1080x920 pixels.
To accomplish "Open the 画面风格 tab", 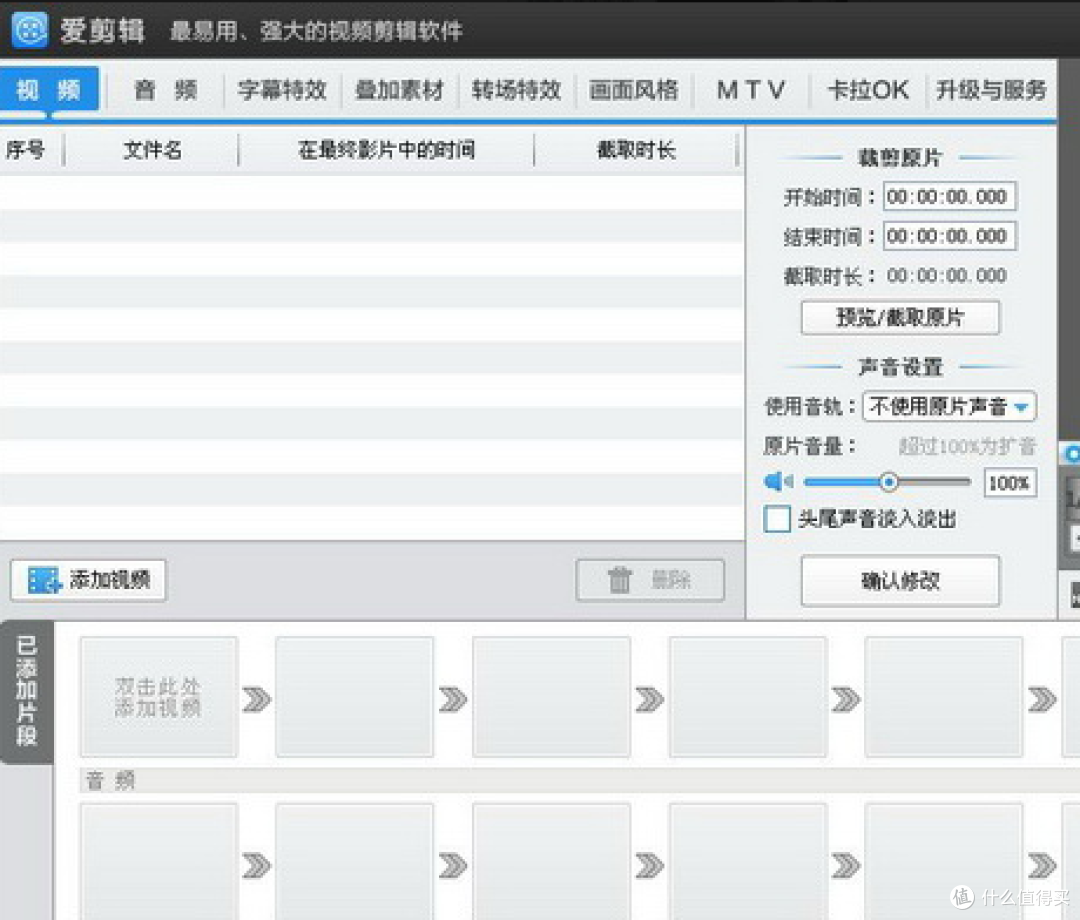I will (633, 90).
